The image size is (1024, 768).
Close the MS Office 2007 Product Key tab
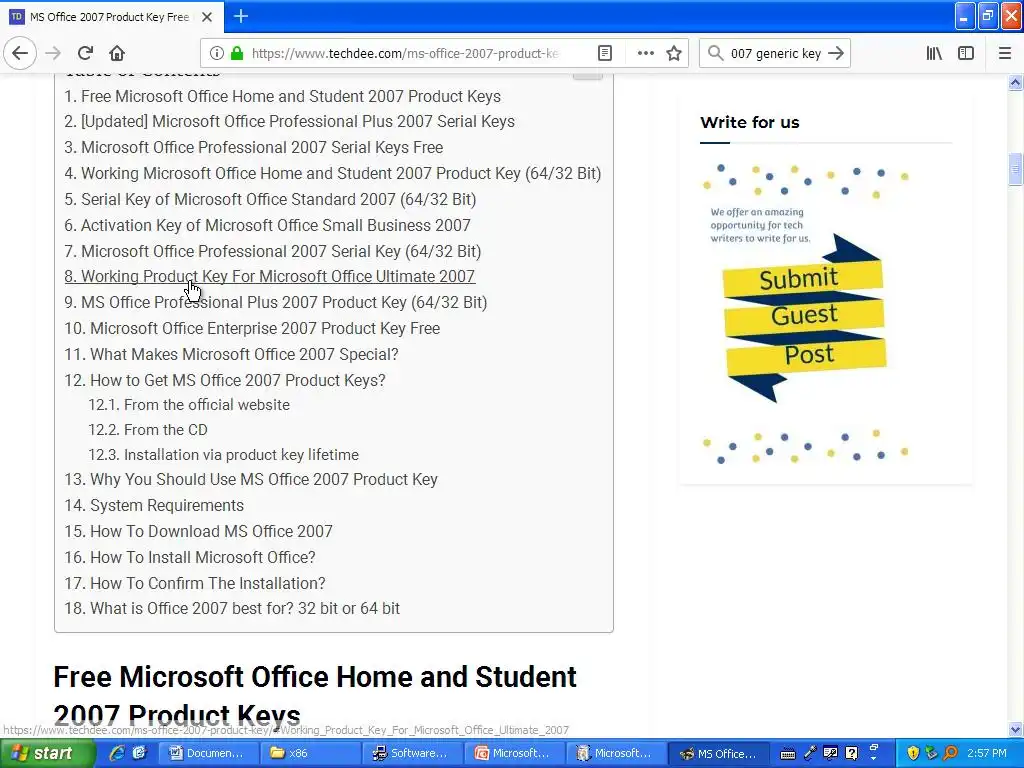click(207, 17)
